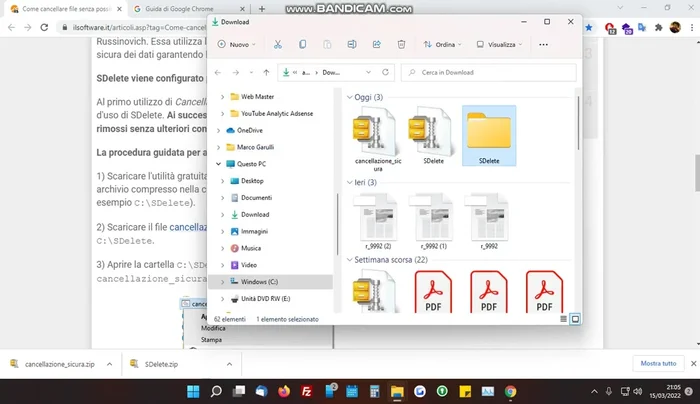Go up one folder level in Explorer
Image resolution: width=700 pixels, height=404 pixels.
pyautogui.click(x=266, y=72)
